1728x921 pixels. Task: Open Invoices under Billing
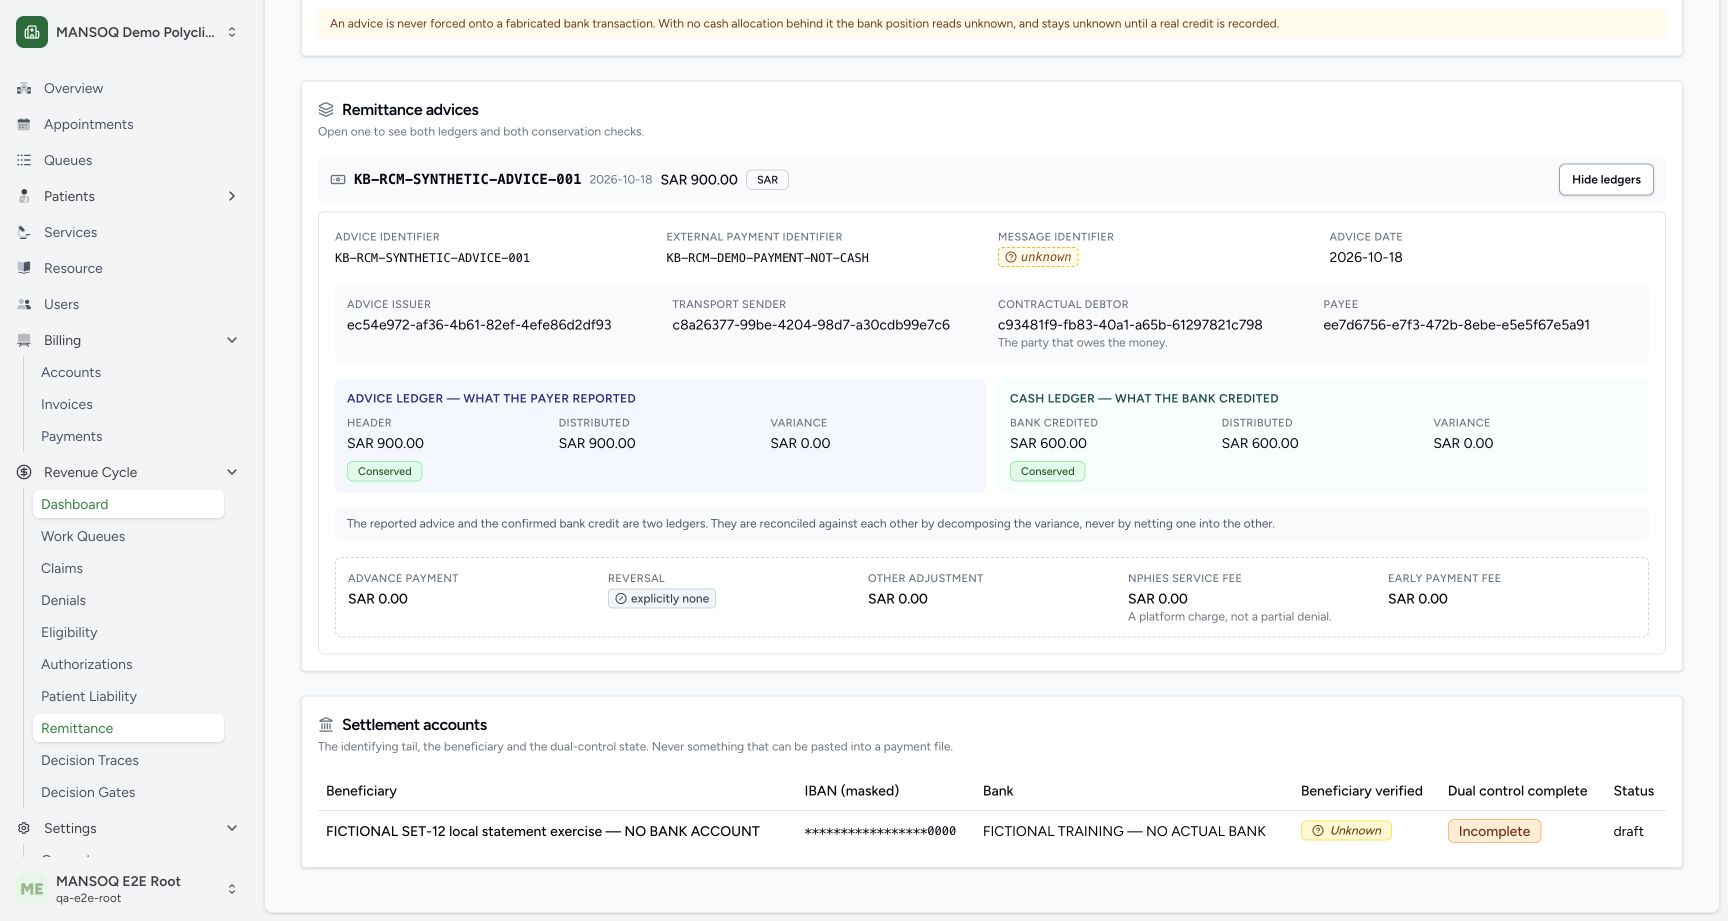(128, 404)
